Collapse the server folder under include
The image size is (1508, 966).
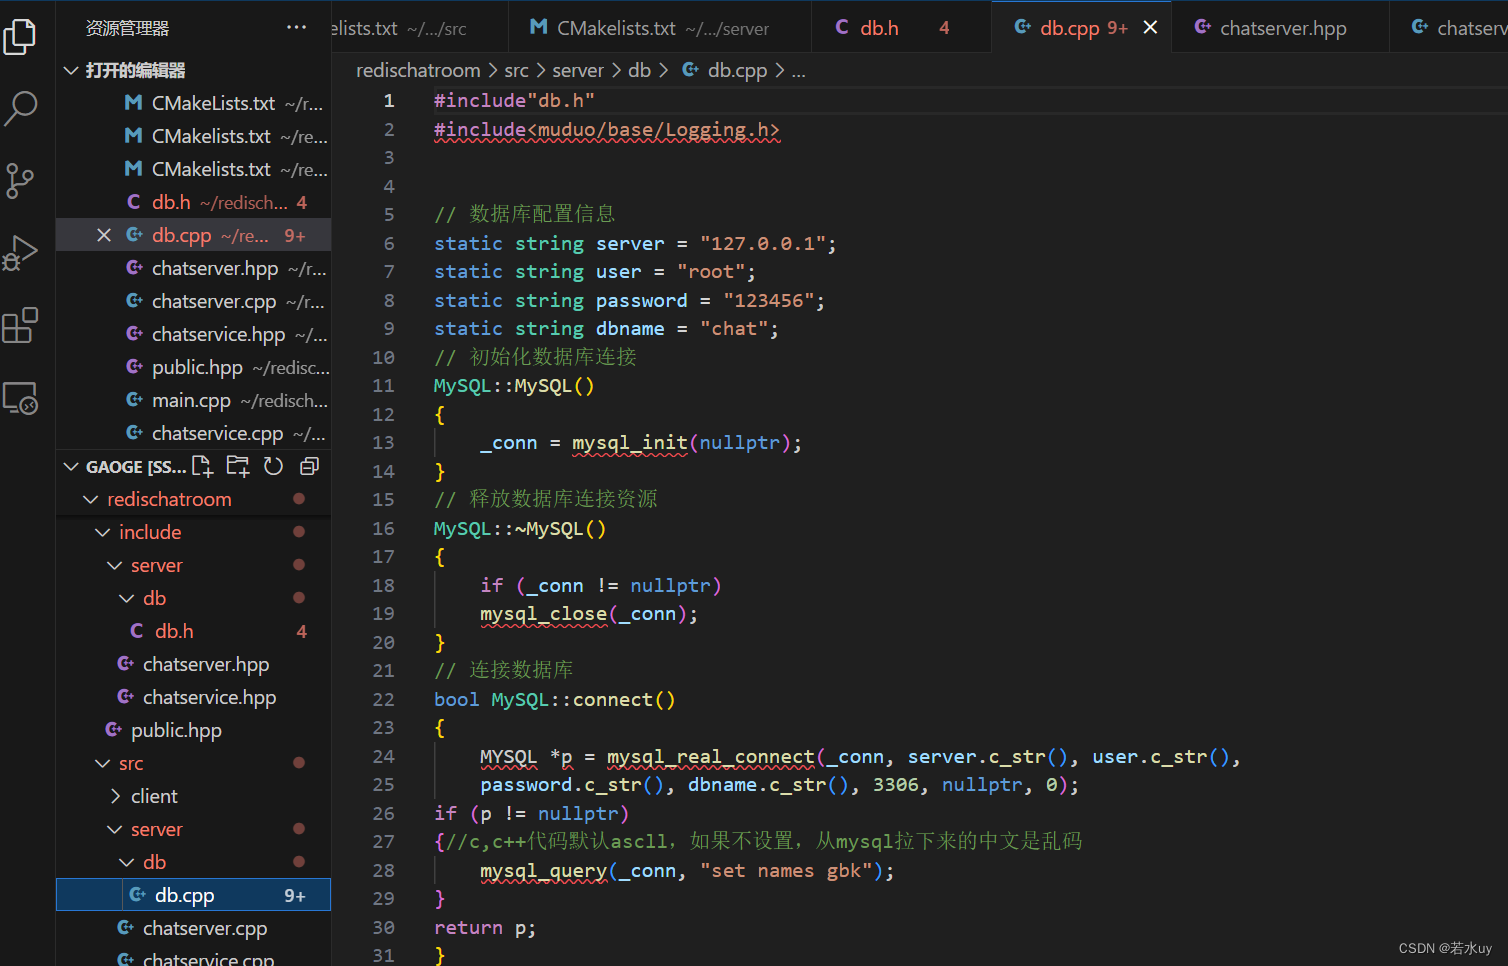click(114, 565)
